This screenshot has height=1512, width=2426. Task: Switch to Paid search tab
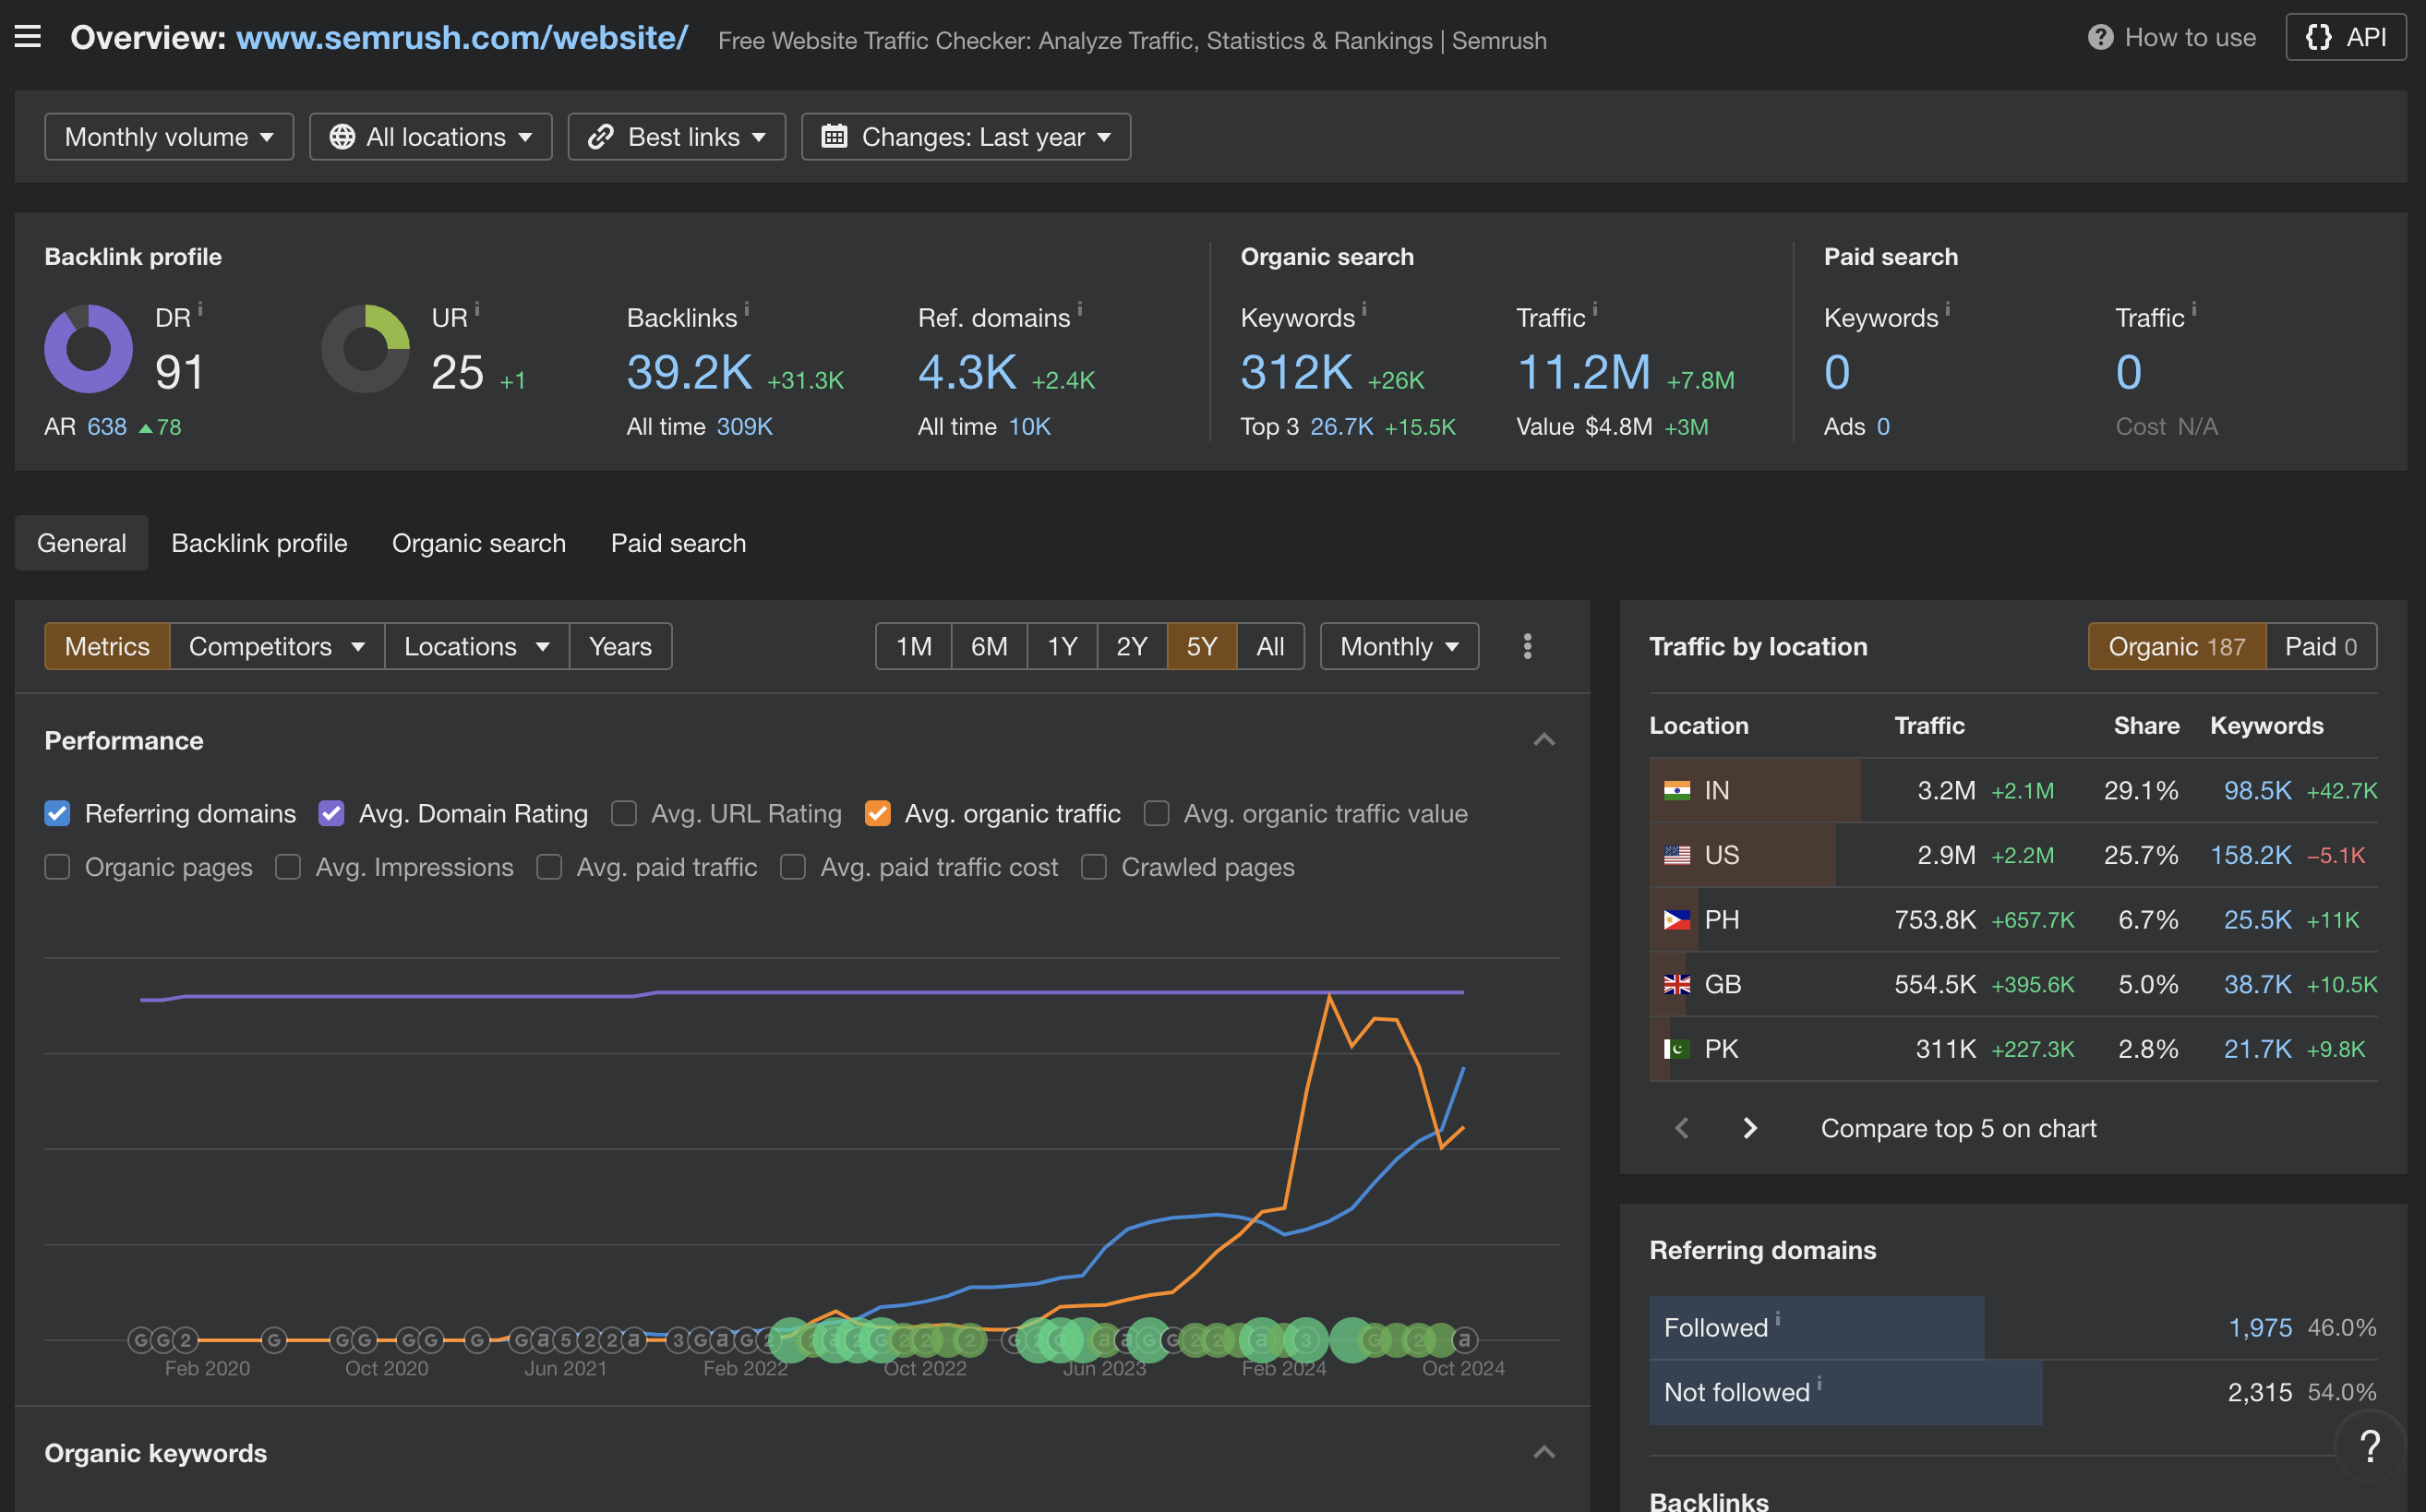pyautogui.click(x=678, y=543)
